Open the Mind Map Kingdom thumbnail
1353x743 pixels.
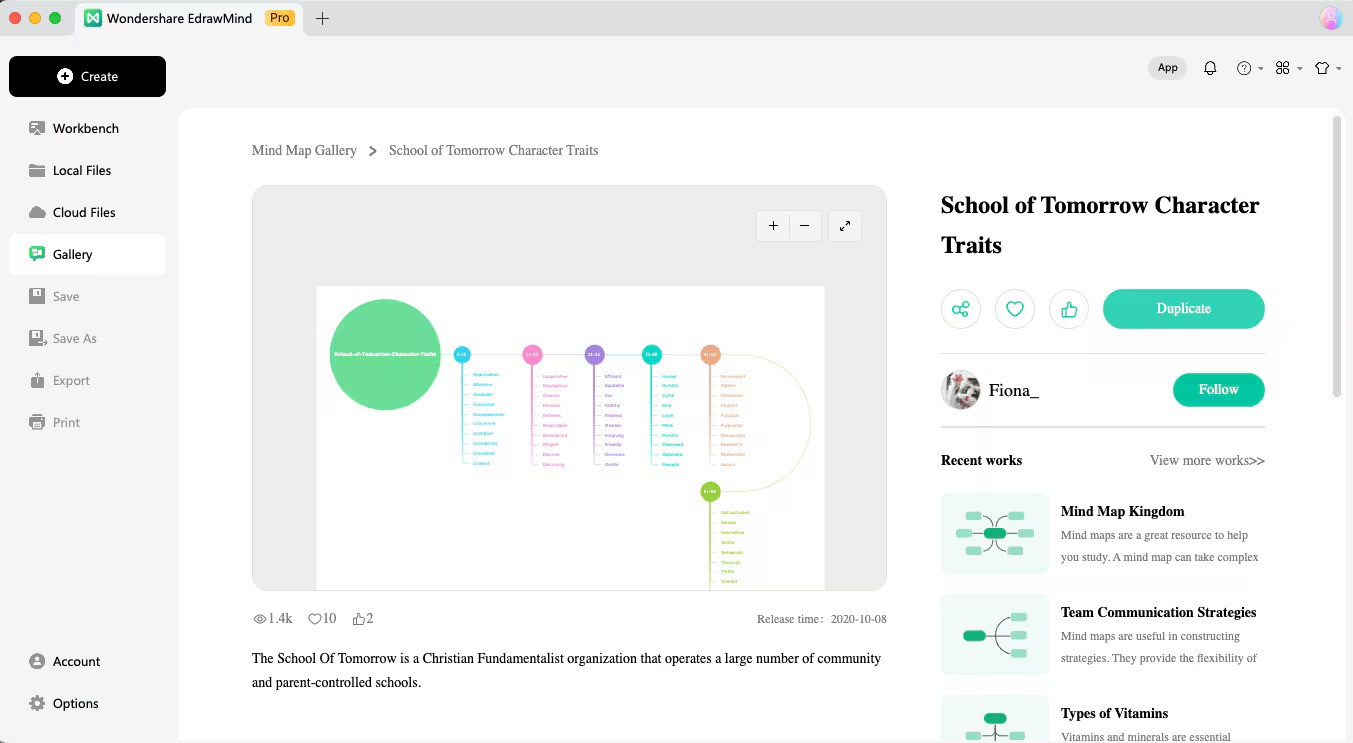click(995, 533)
